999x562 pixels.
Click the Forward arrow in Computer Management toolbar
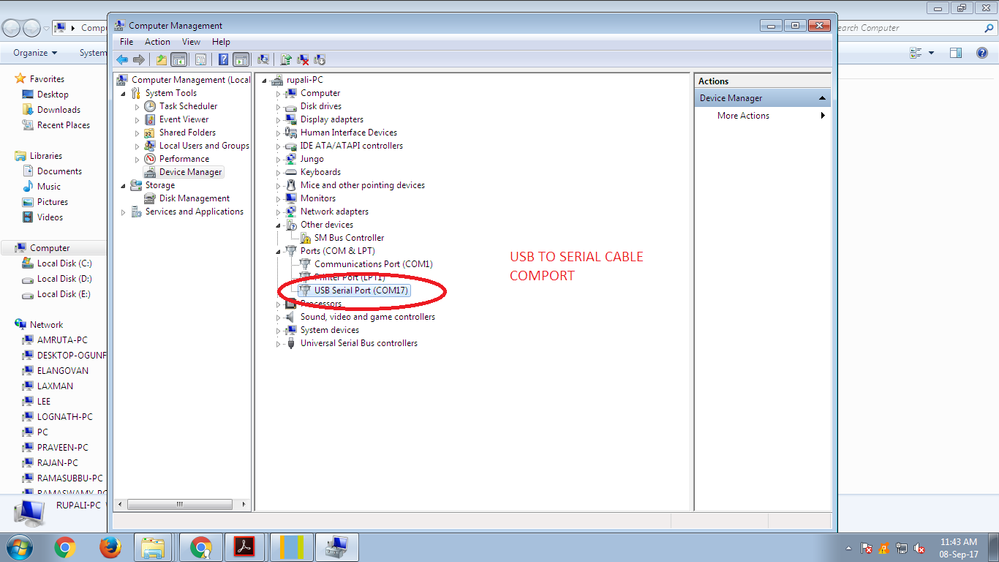(138, 60)
